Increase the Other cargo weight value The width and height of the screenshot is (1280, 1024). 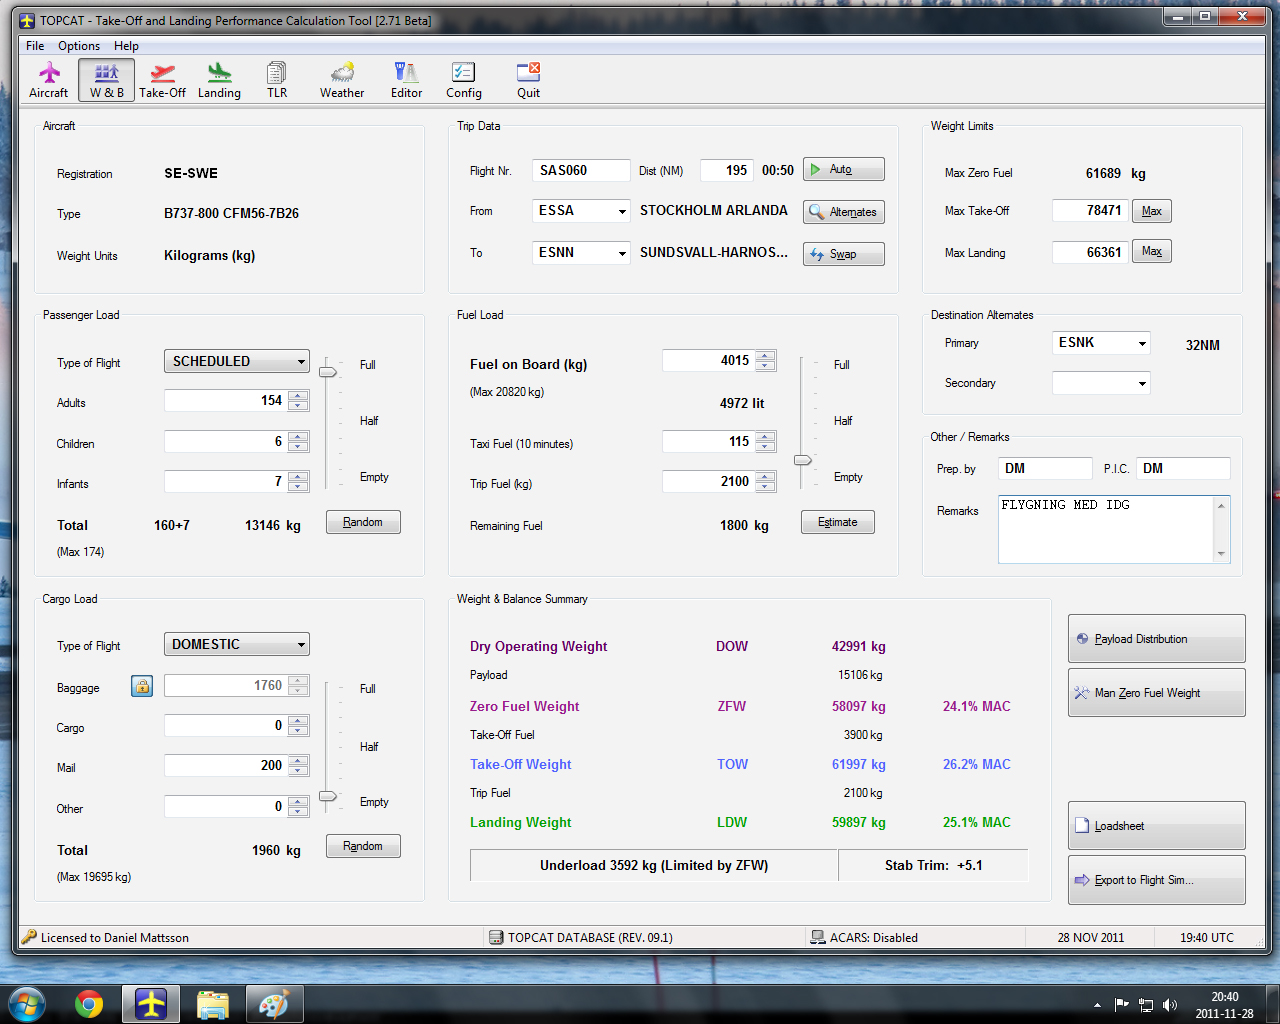[298, 802]
